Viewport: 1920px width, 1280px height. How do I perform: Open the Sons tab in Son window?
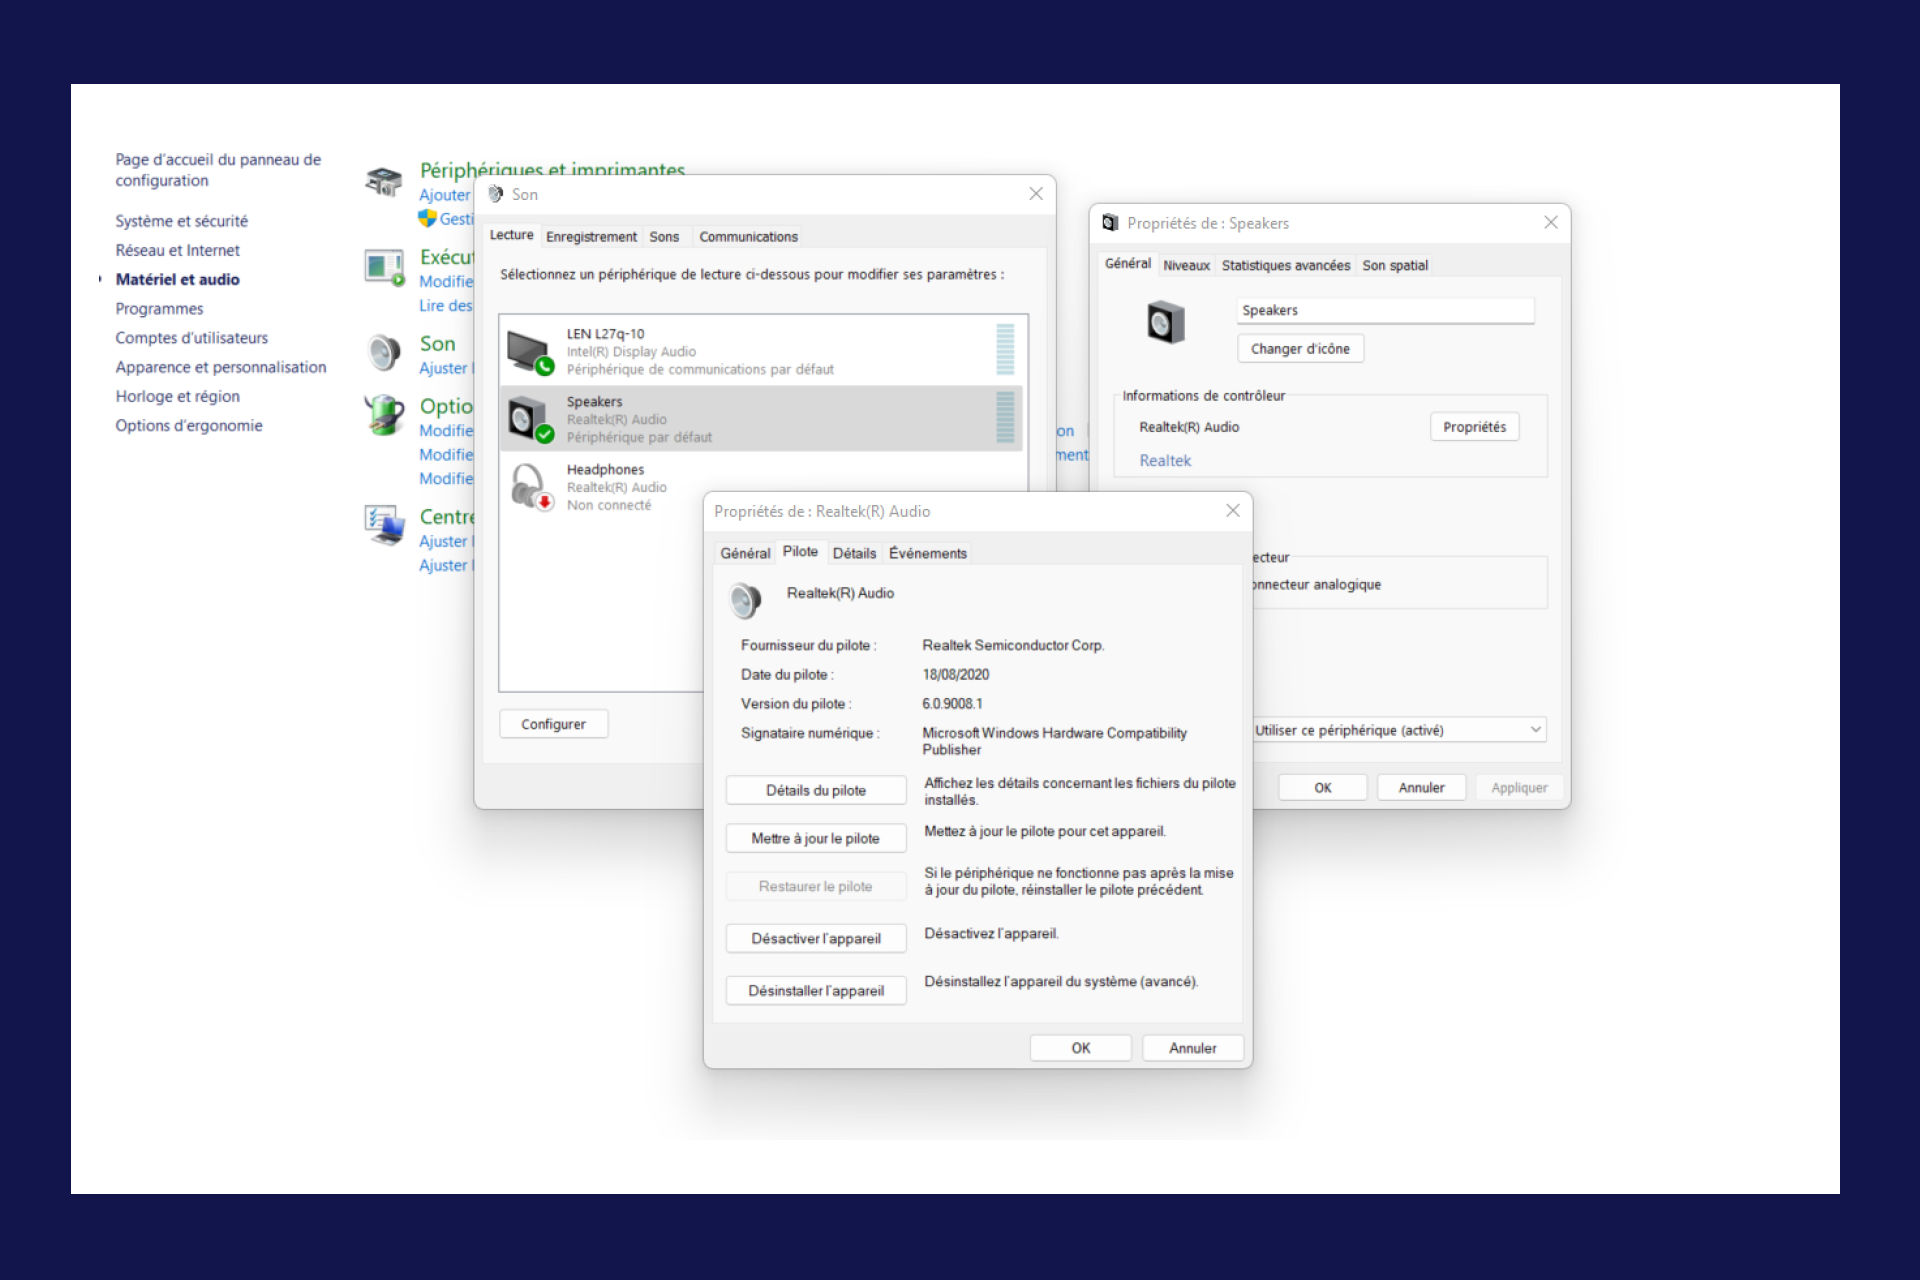click(664, 237)
